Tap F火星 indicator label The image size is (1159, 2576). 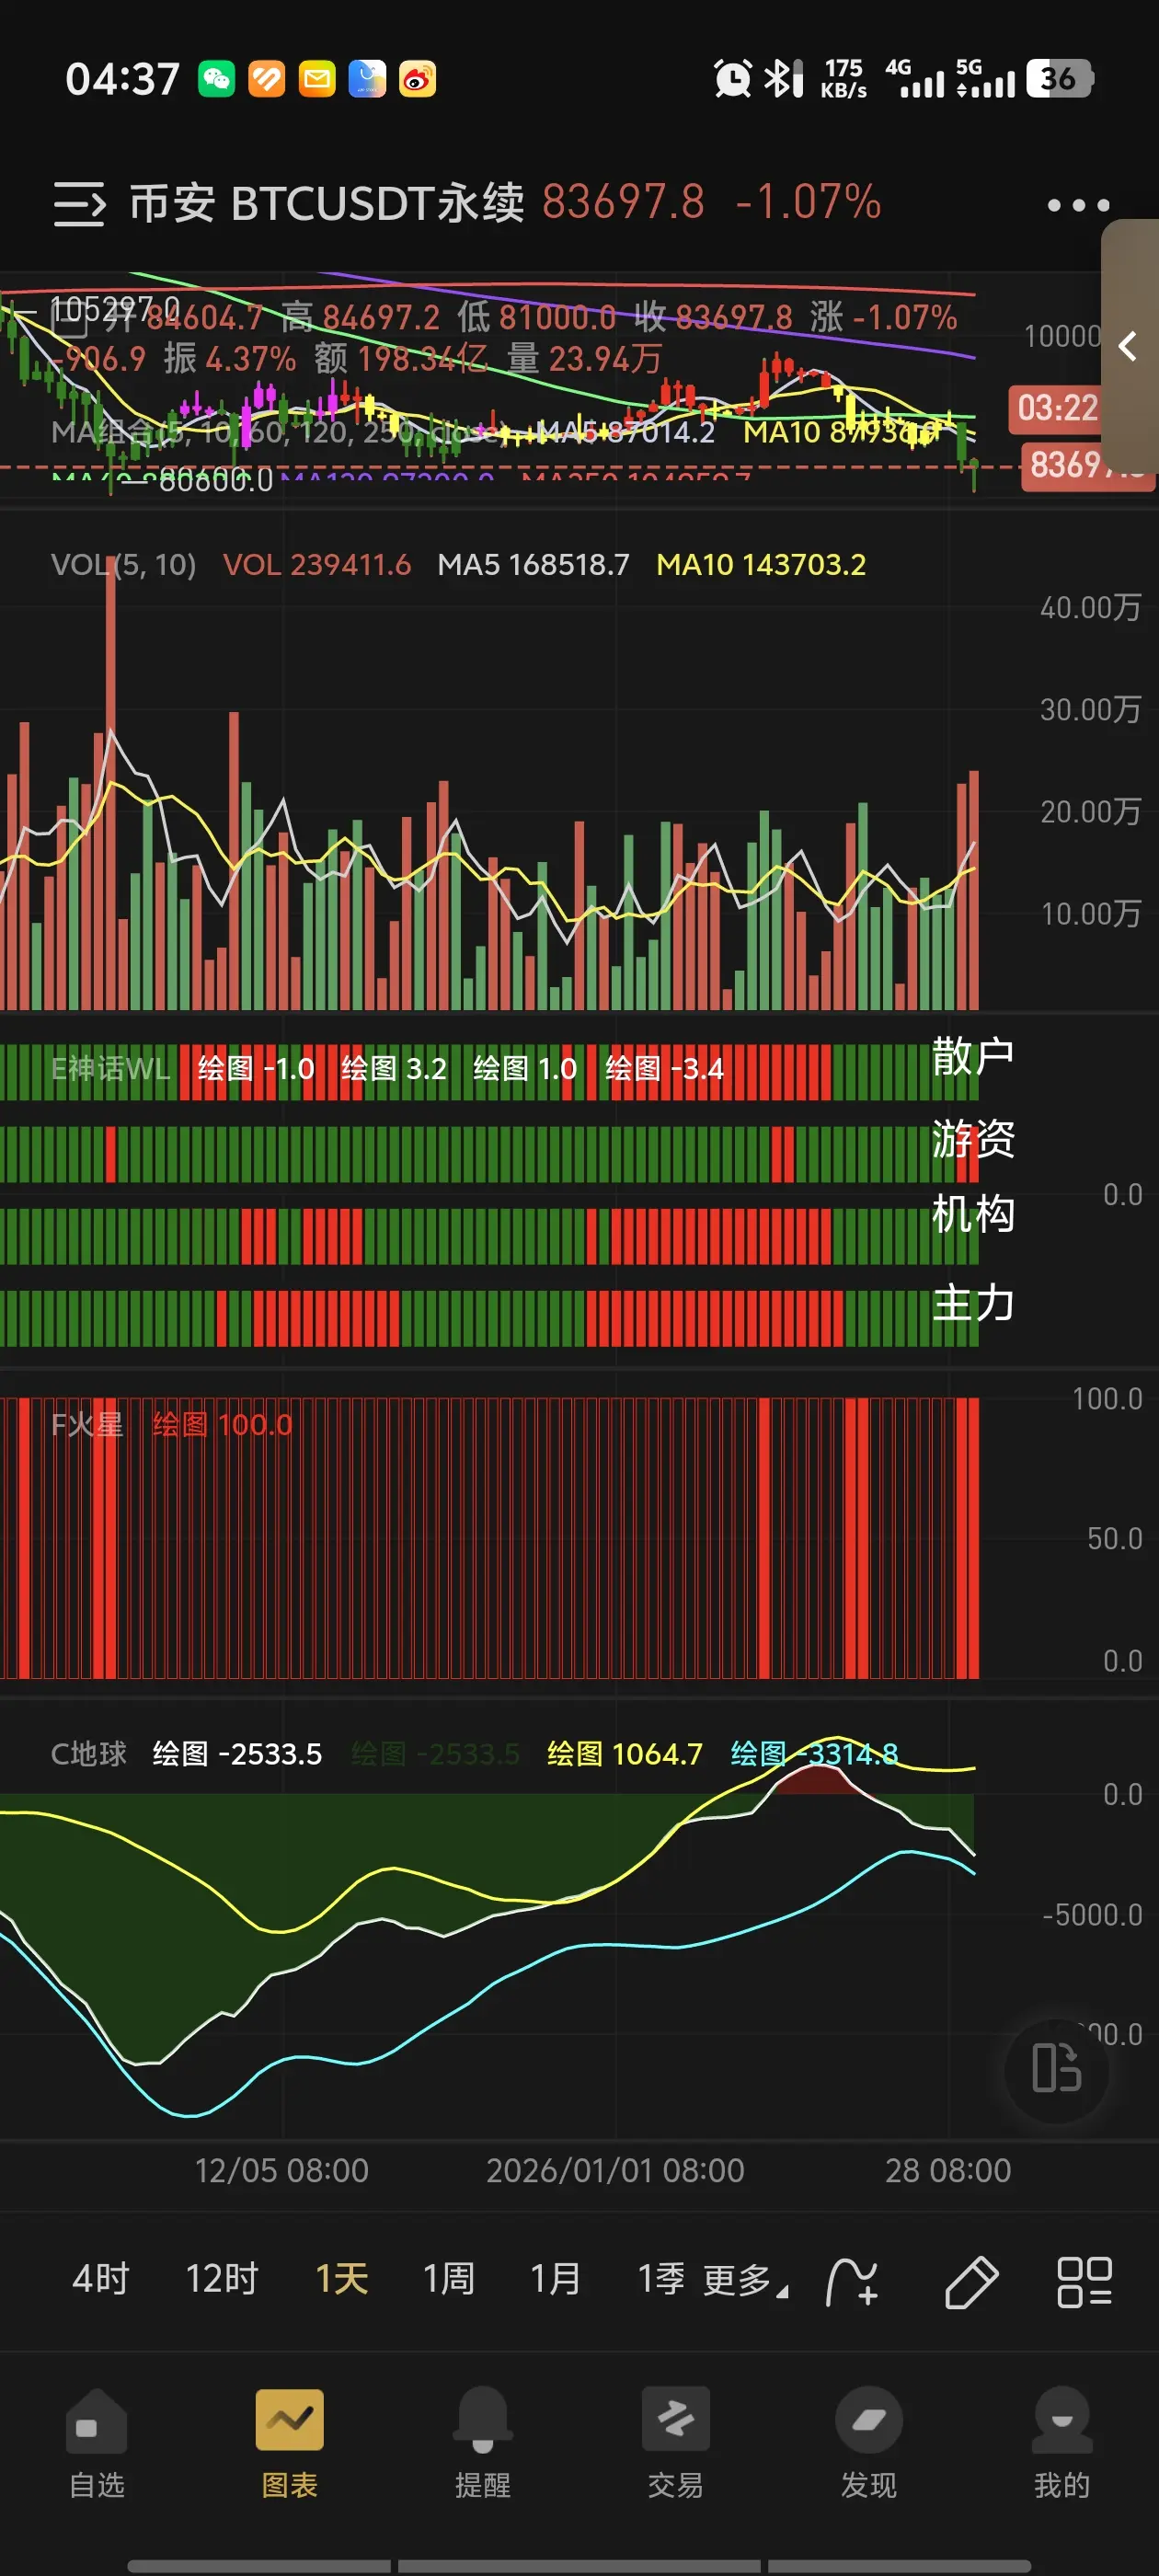[x=87, y=1425]
